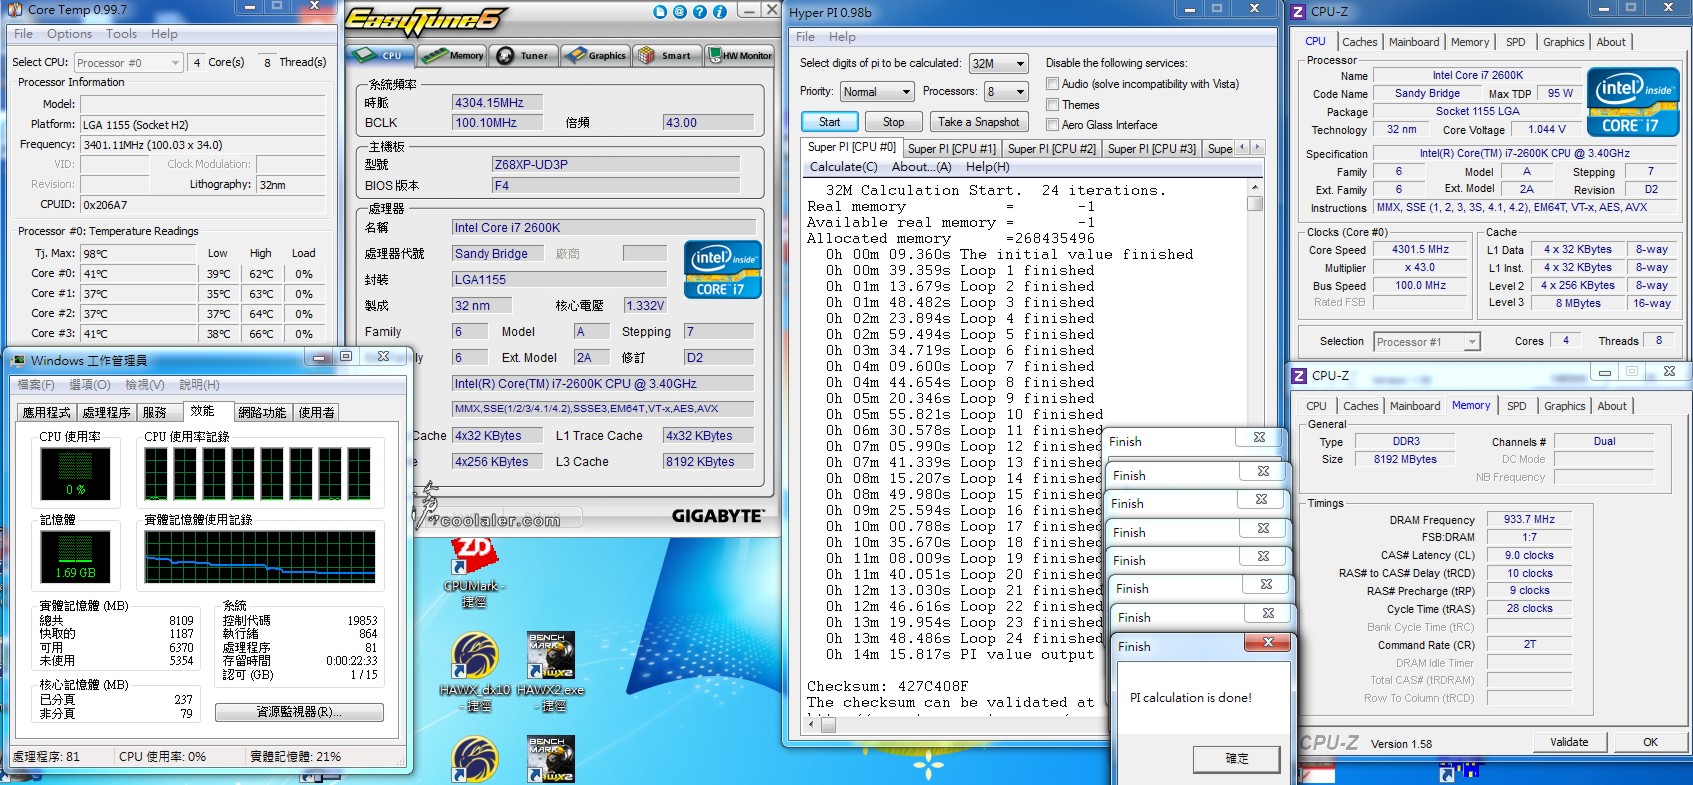Confirm the PI calculation done dialog

1236,759
